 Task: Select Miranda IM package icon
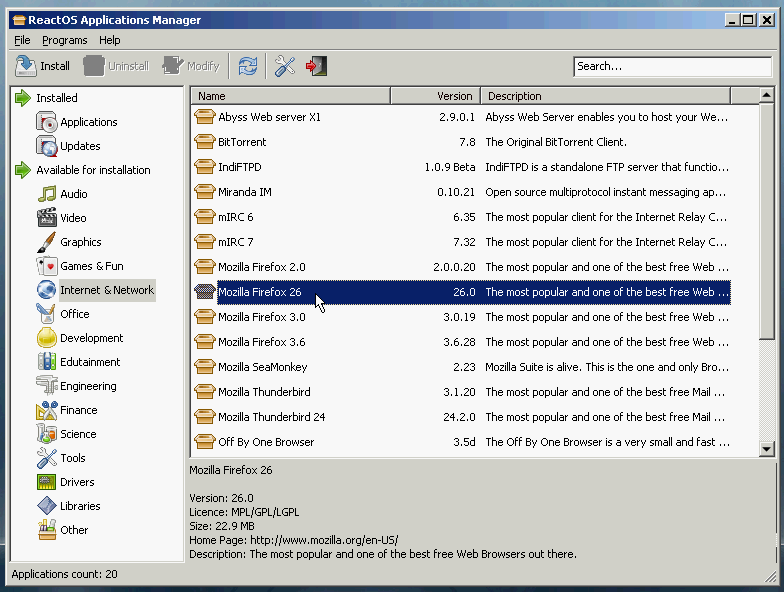tap(204, 192)
